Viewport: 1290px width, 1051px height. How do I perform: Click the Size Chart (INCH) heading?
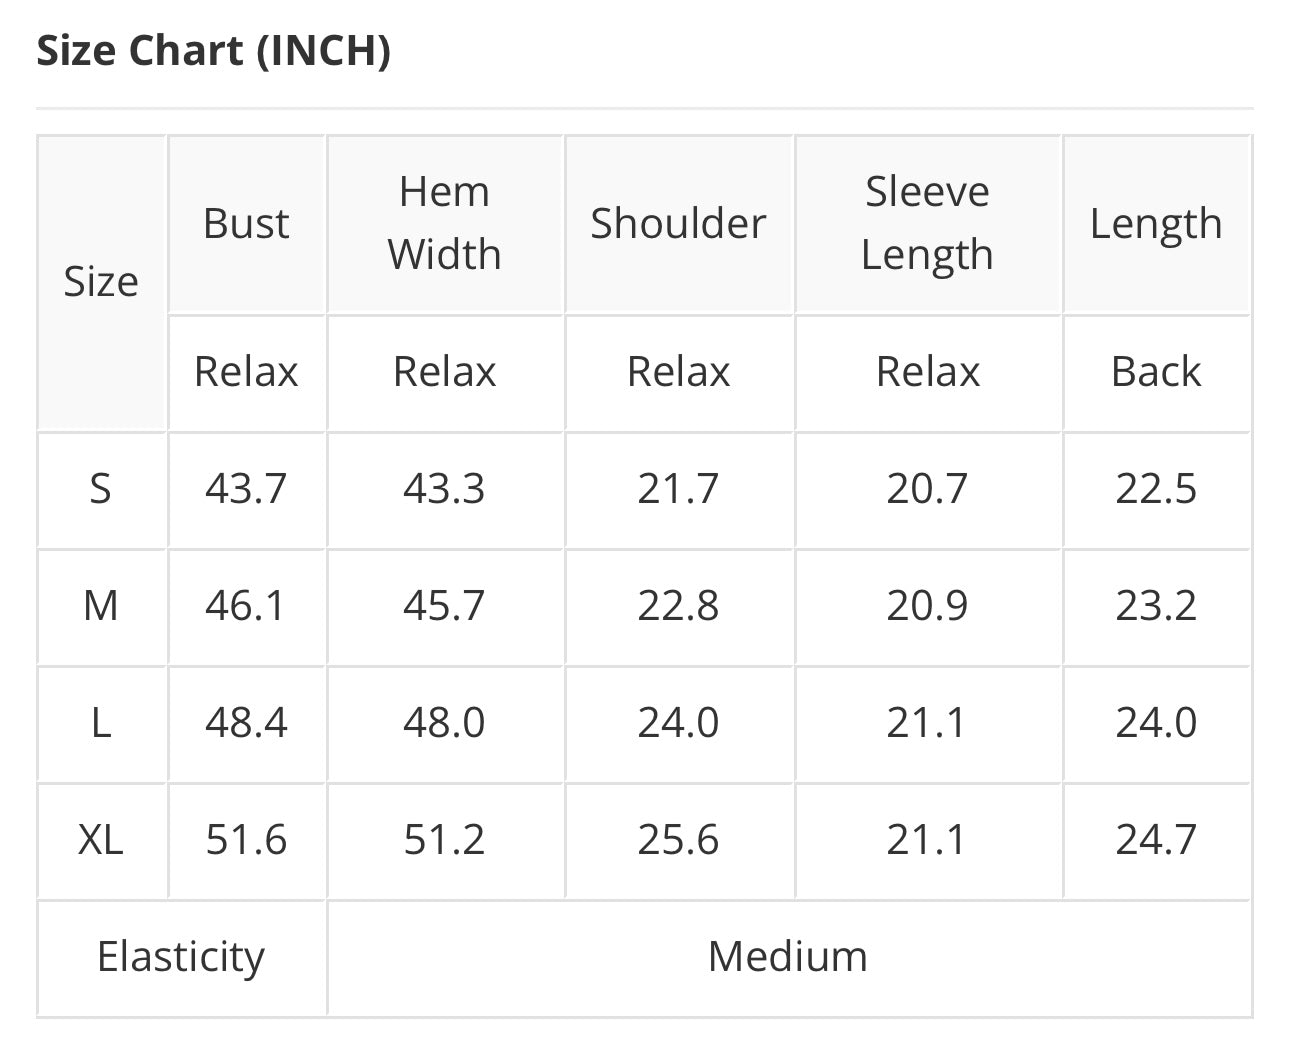[x=213, y=51]
